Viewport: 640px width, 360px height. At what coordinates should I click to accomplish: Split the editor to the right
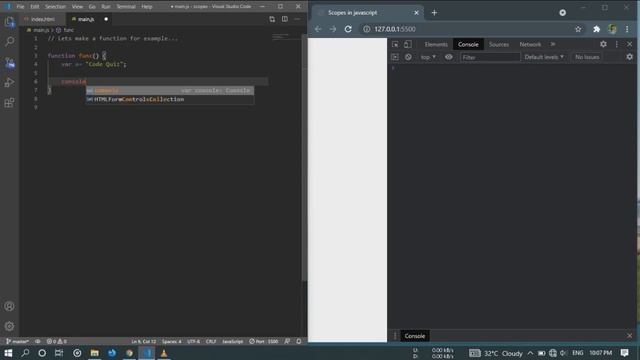click(x=284, y=19)
